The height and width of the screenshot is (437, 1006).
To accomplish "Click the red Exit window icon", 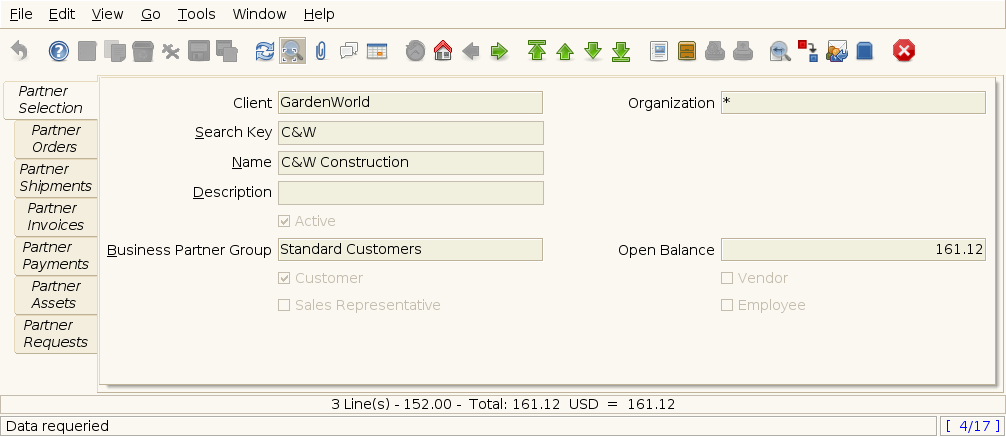I will (x=903, y=51).
